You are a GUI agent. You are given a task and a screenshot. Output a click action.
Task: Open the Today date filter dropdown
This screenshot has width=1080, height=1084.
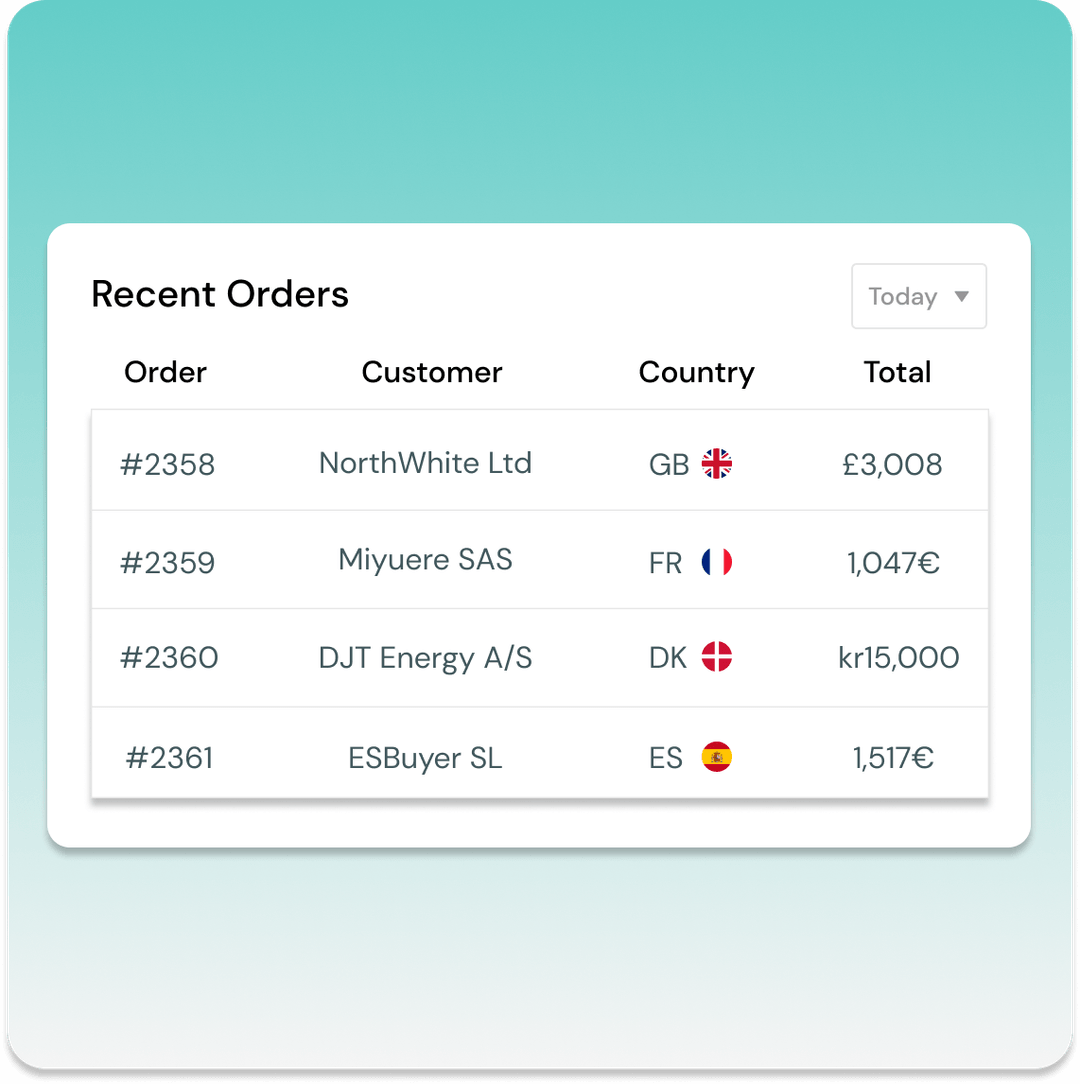918,296
